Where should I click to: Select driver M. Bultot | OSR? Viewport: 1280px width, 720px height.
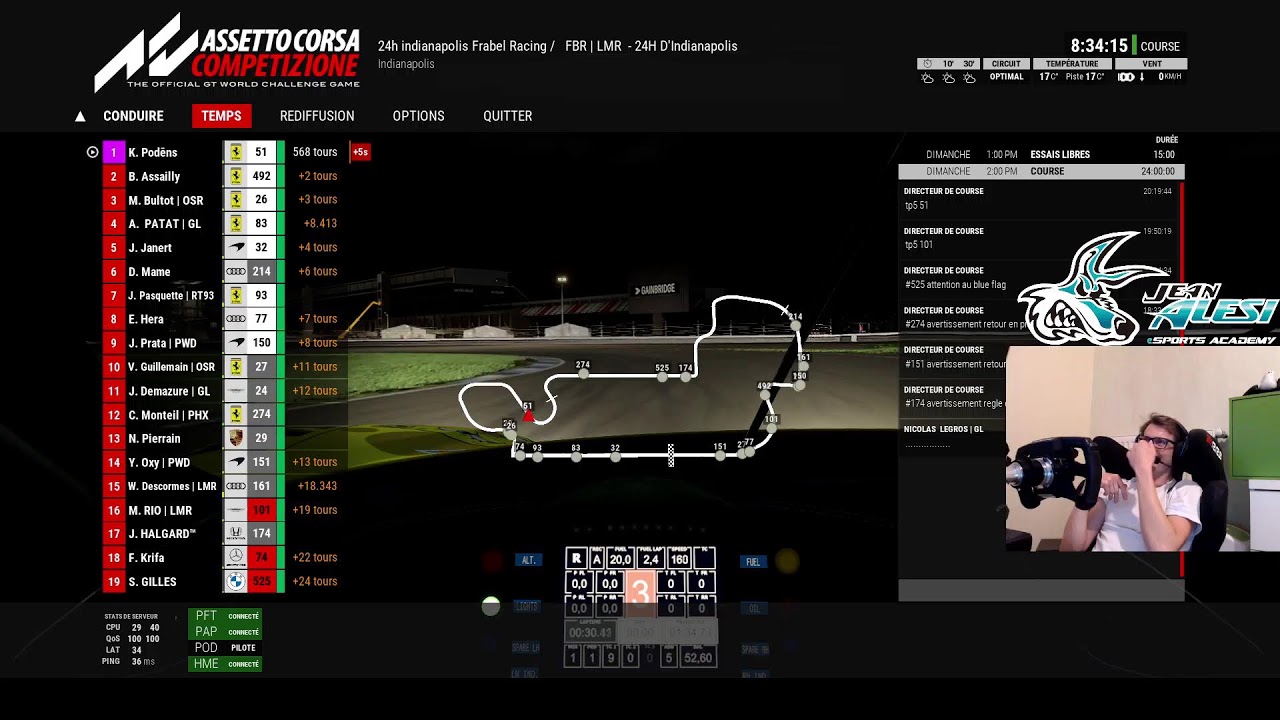(x=165, y=200)
